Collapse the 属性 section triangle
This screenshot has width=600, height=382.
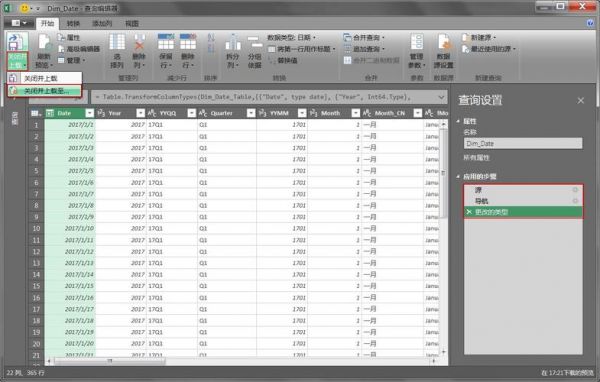click(458, 121)
